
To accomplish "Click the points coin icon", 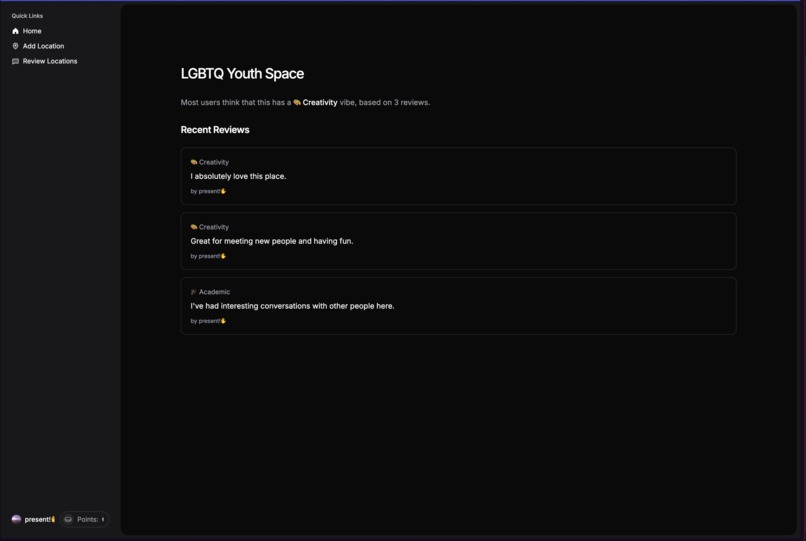I will pos(68,519).
